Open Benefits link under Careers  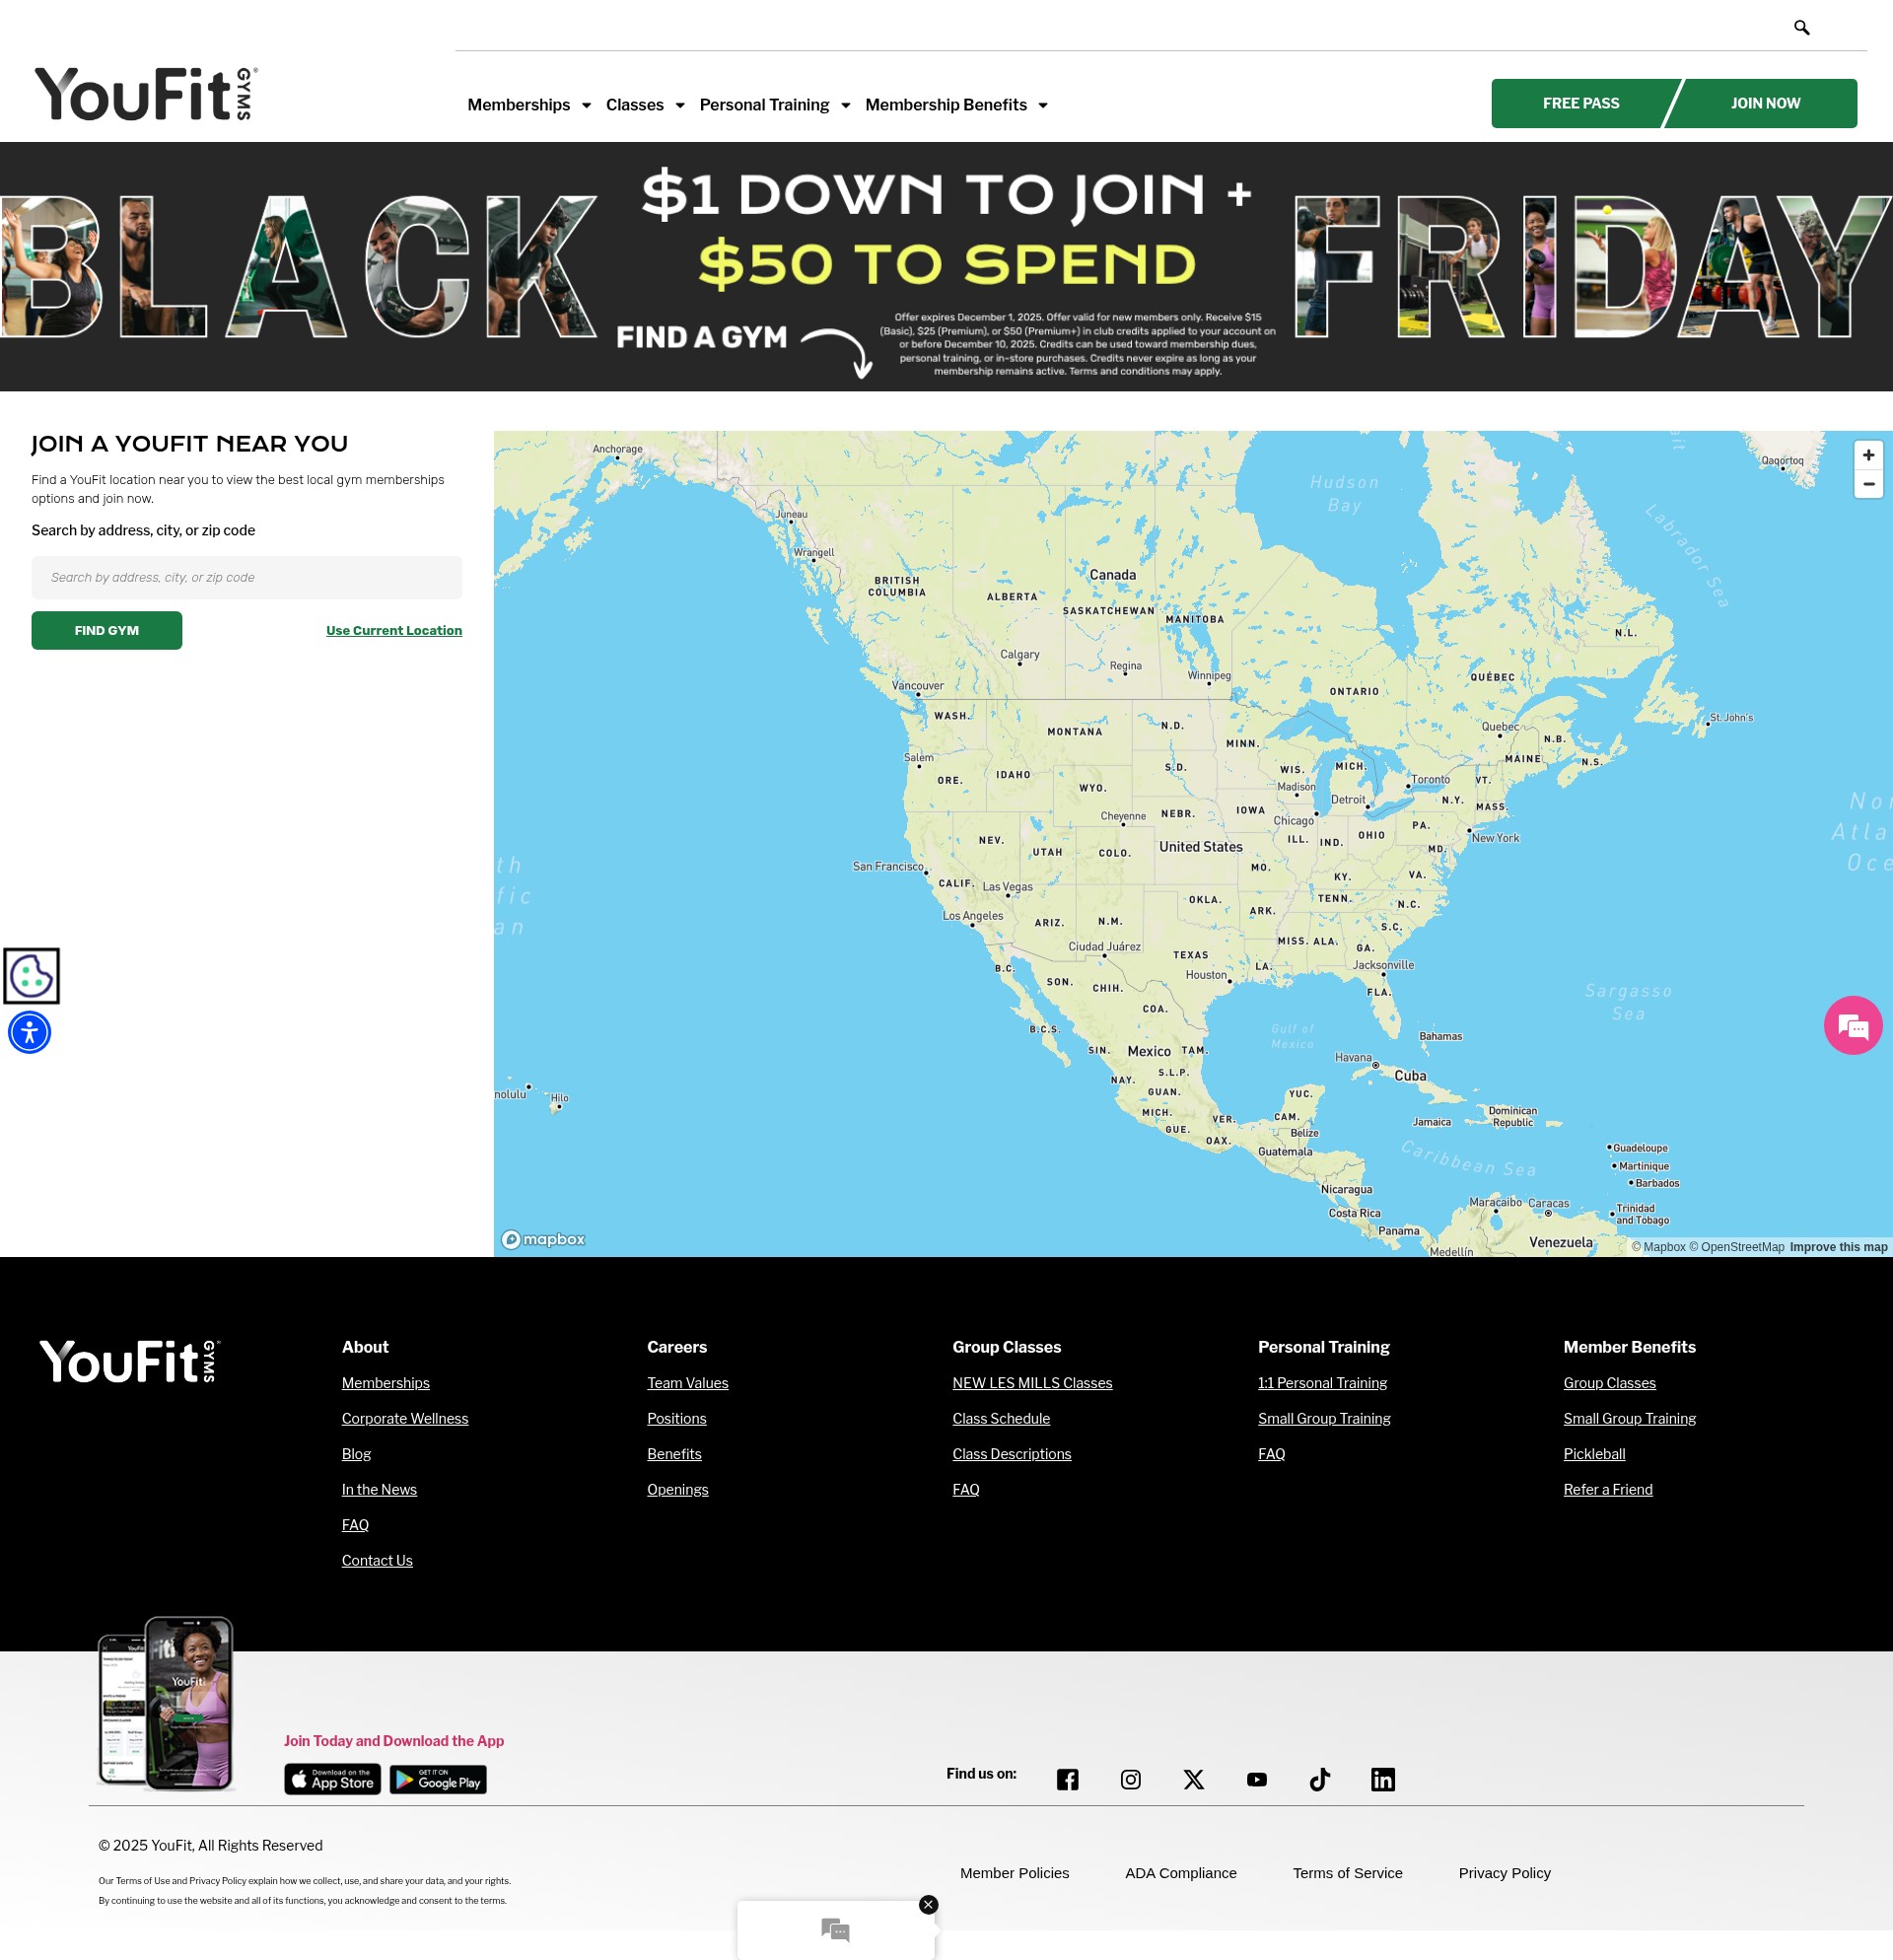click(674, 1454)
